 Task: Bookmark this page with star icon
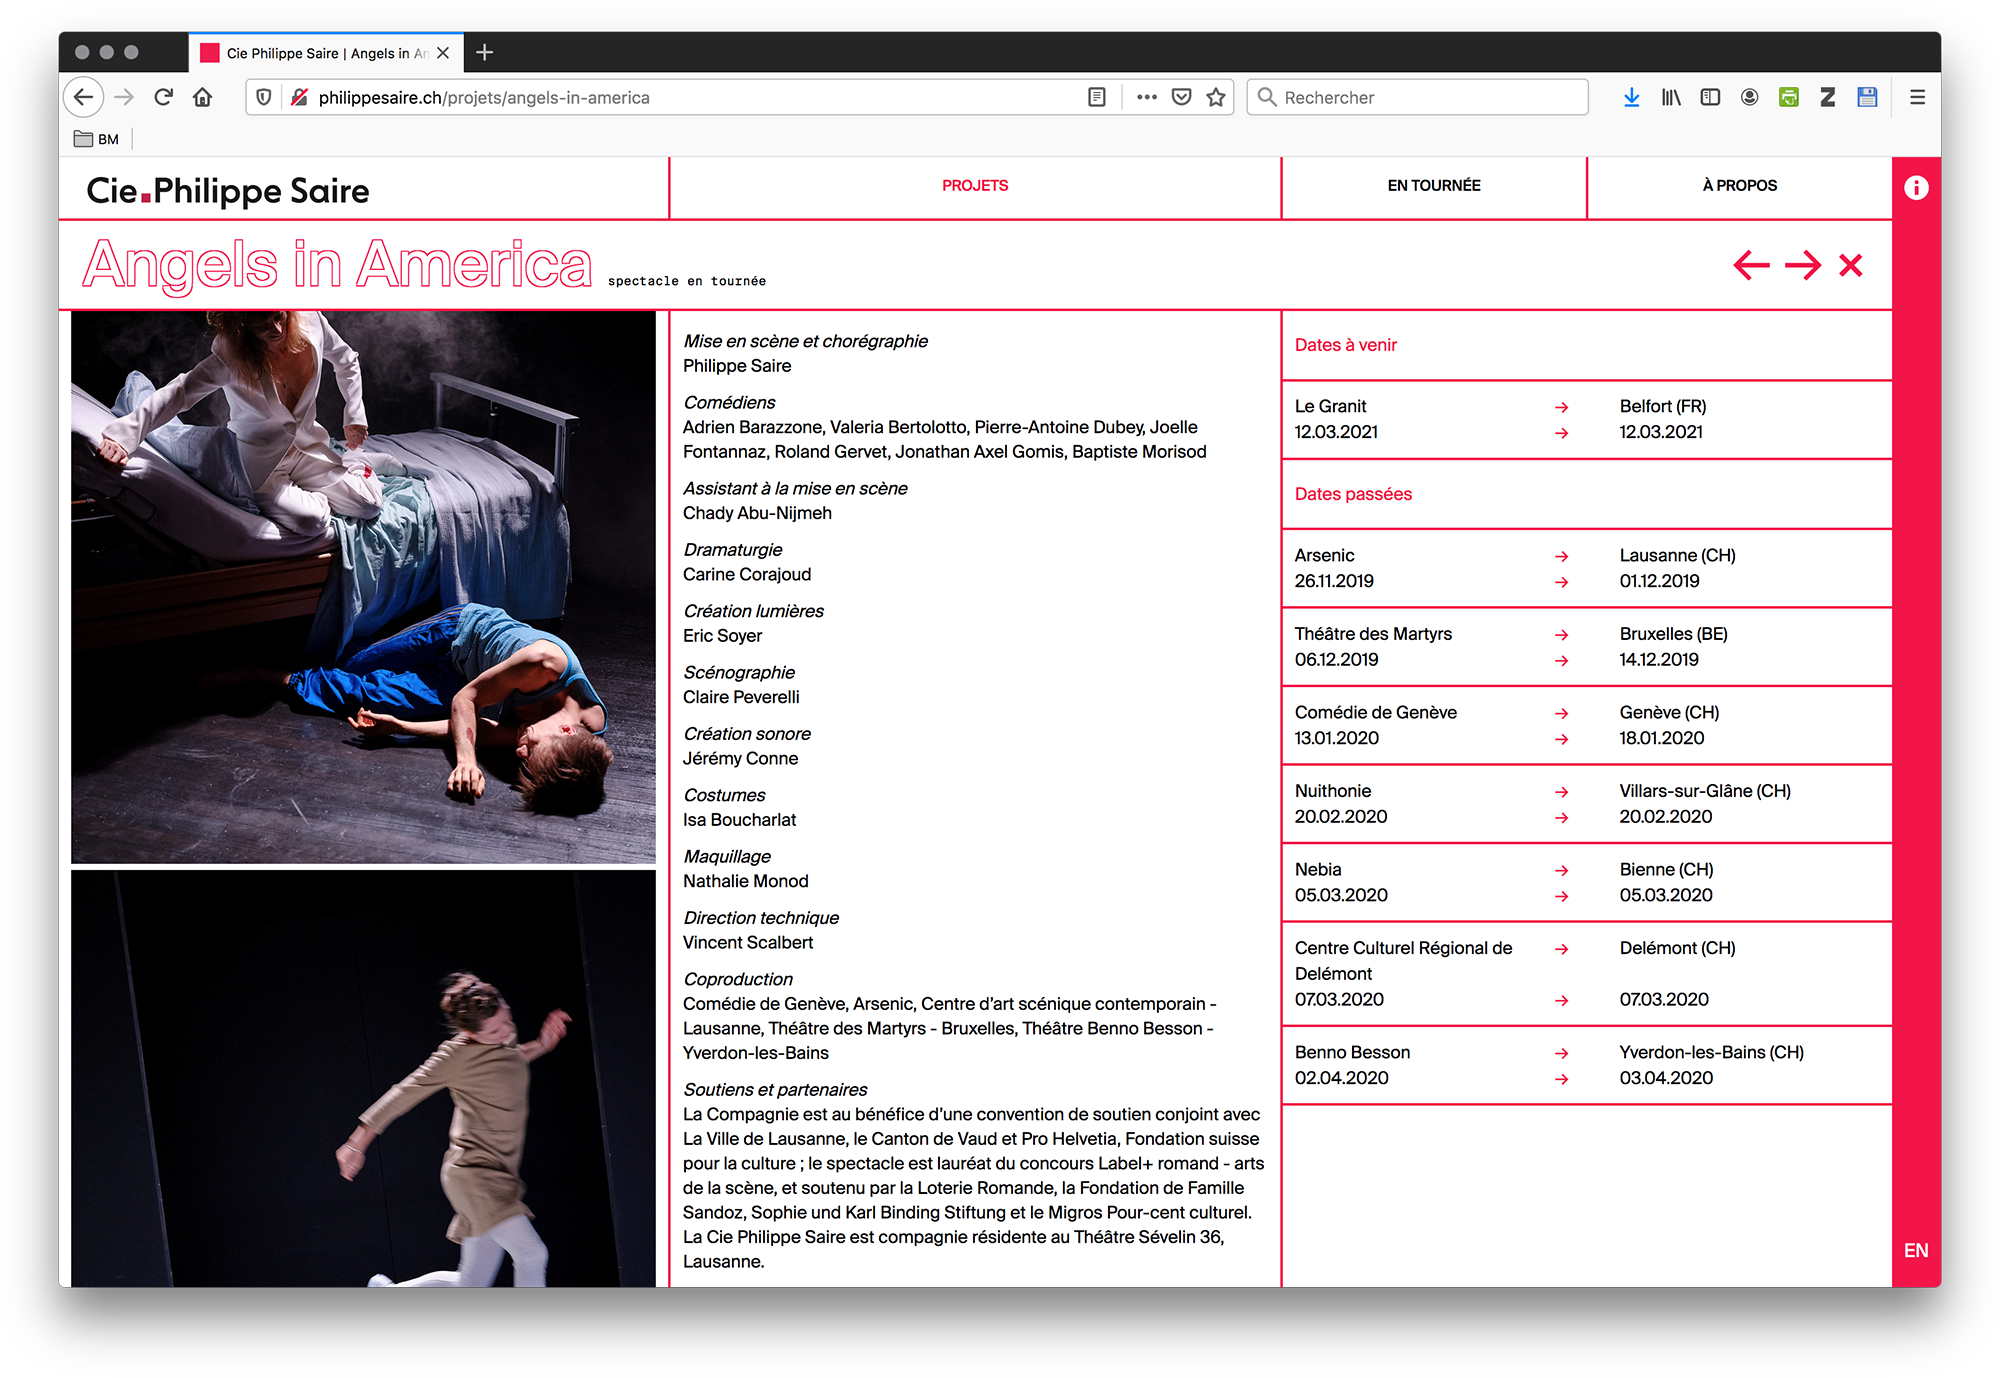(1216, 97)
